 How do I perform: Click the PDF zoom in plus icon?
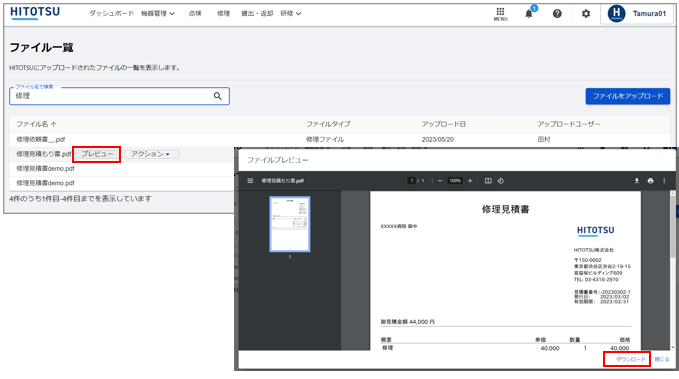pyautogui.click(x=470, y=181)
